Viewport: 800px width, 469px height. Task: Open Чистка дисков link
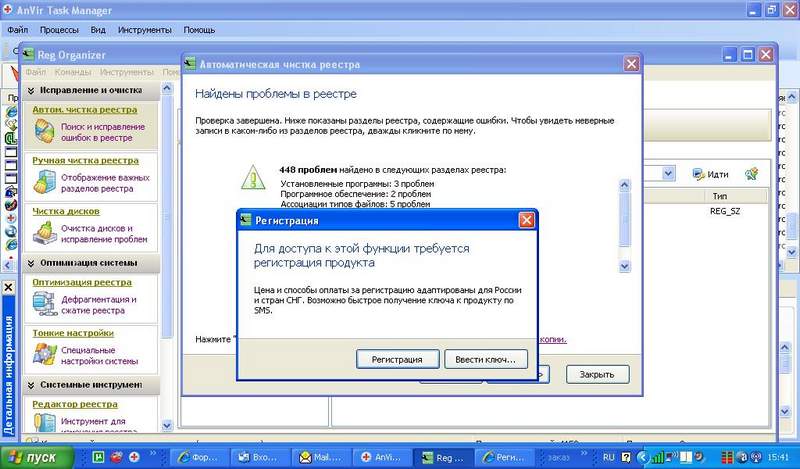click(66, 211)
